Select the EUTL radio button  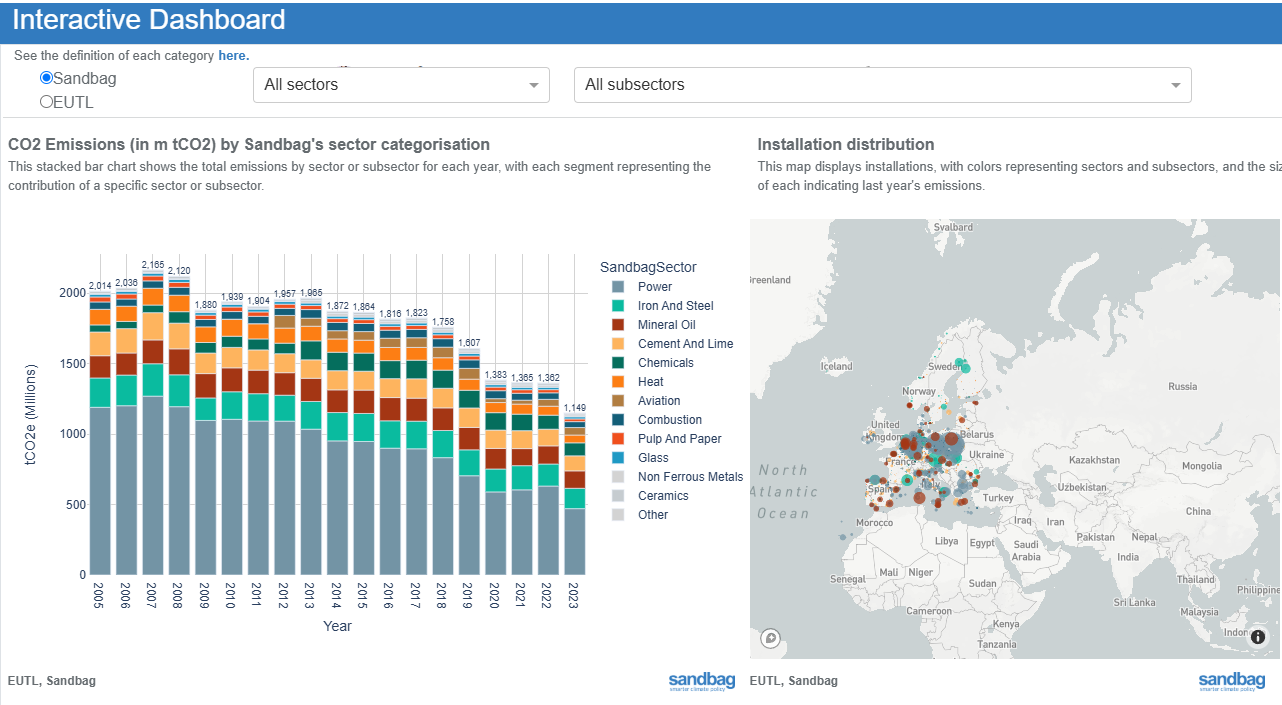click(x=46, y=102)
